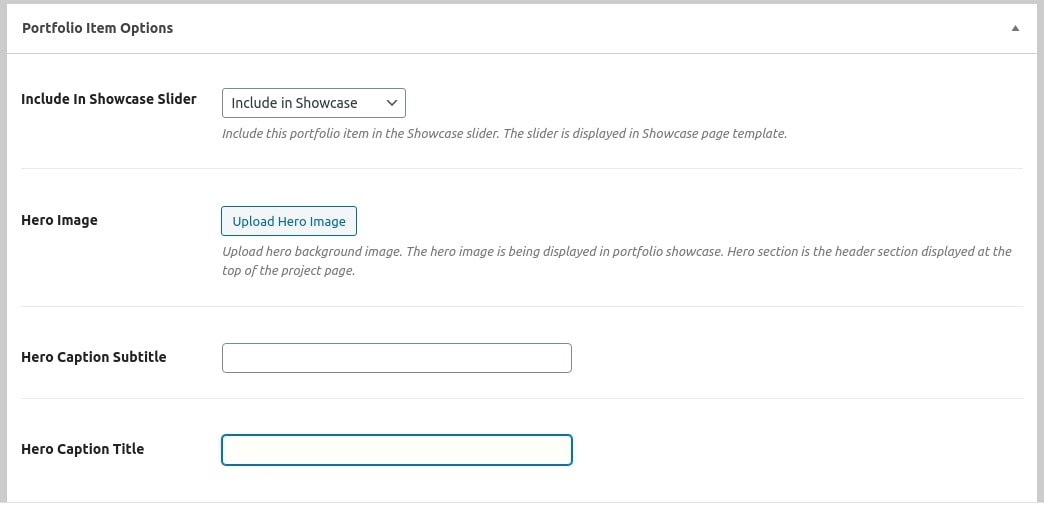Click the right end of Hero Caption Title field
The width and height of the screenshot is (1044, 506).
coord(555,450)
